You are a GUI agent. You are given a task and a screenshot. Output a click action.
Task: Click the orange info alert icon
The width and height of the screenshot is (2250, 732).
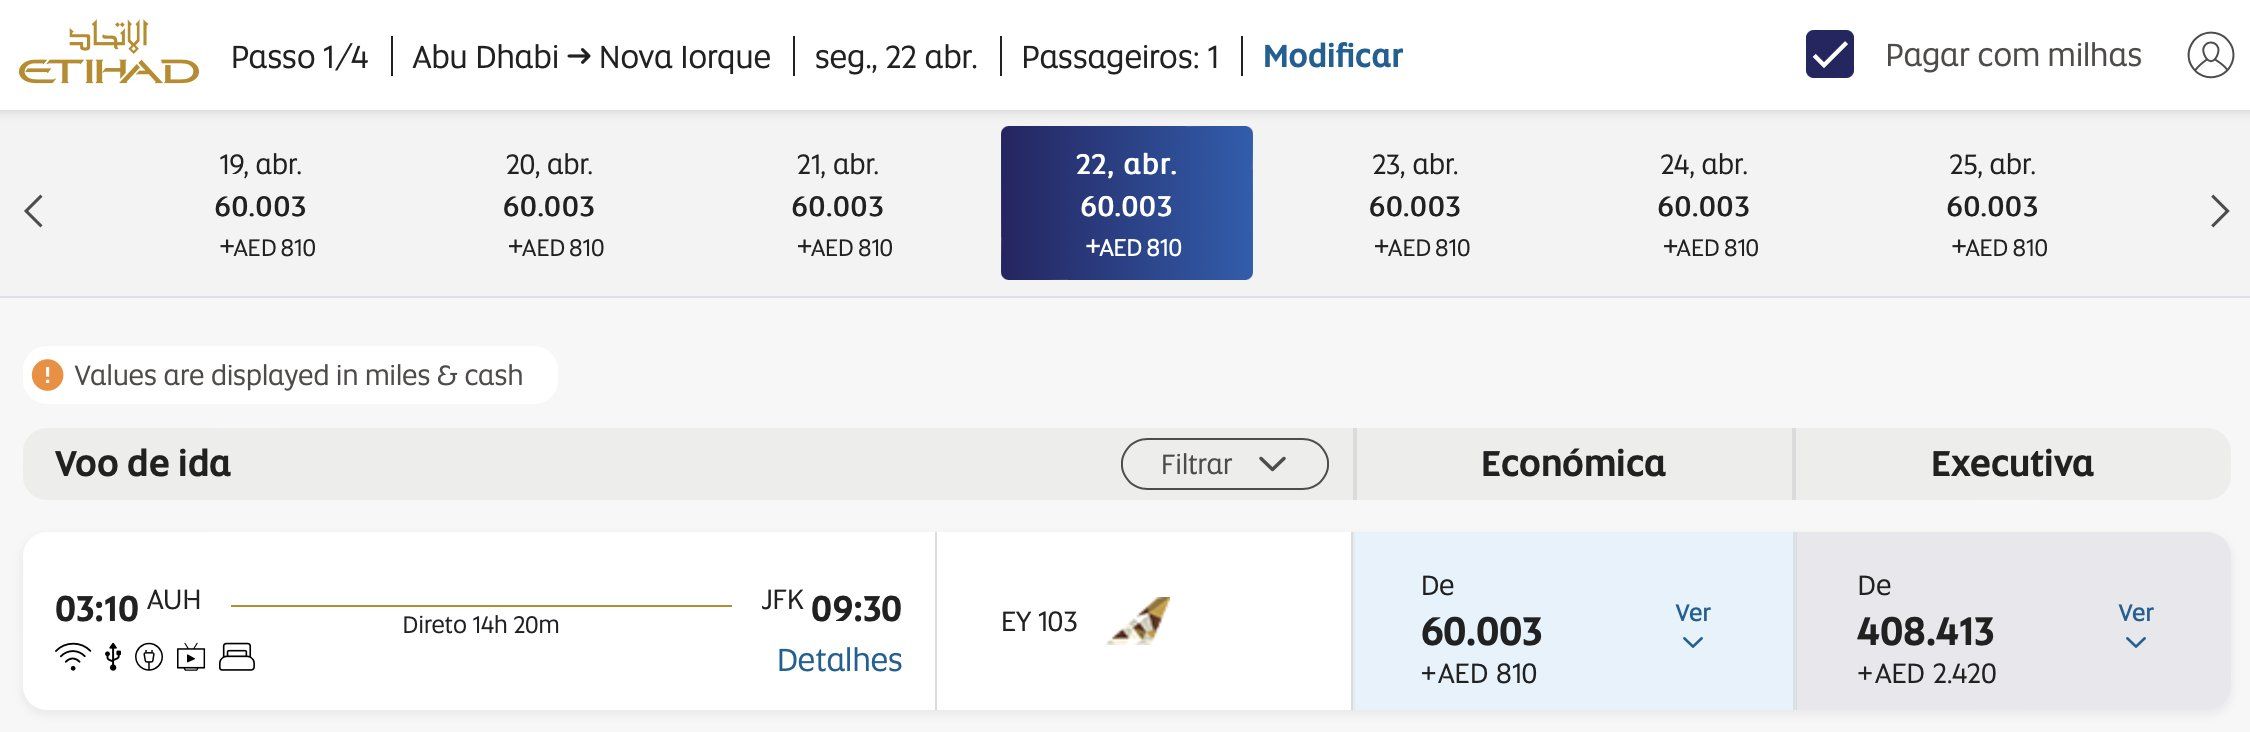tap(47, 375)
